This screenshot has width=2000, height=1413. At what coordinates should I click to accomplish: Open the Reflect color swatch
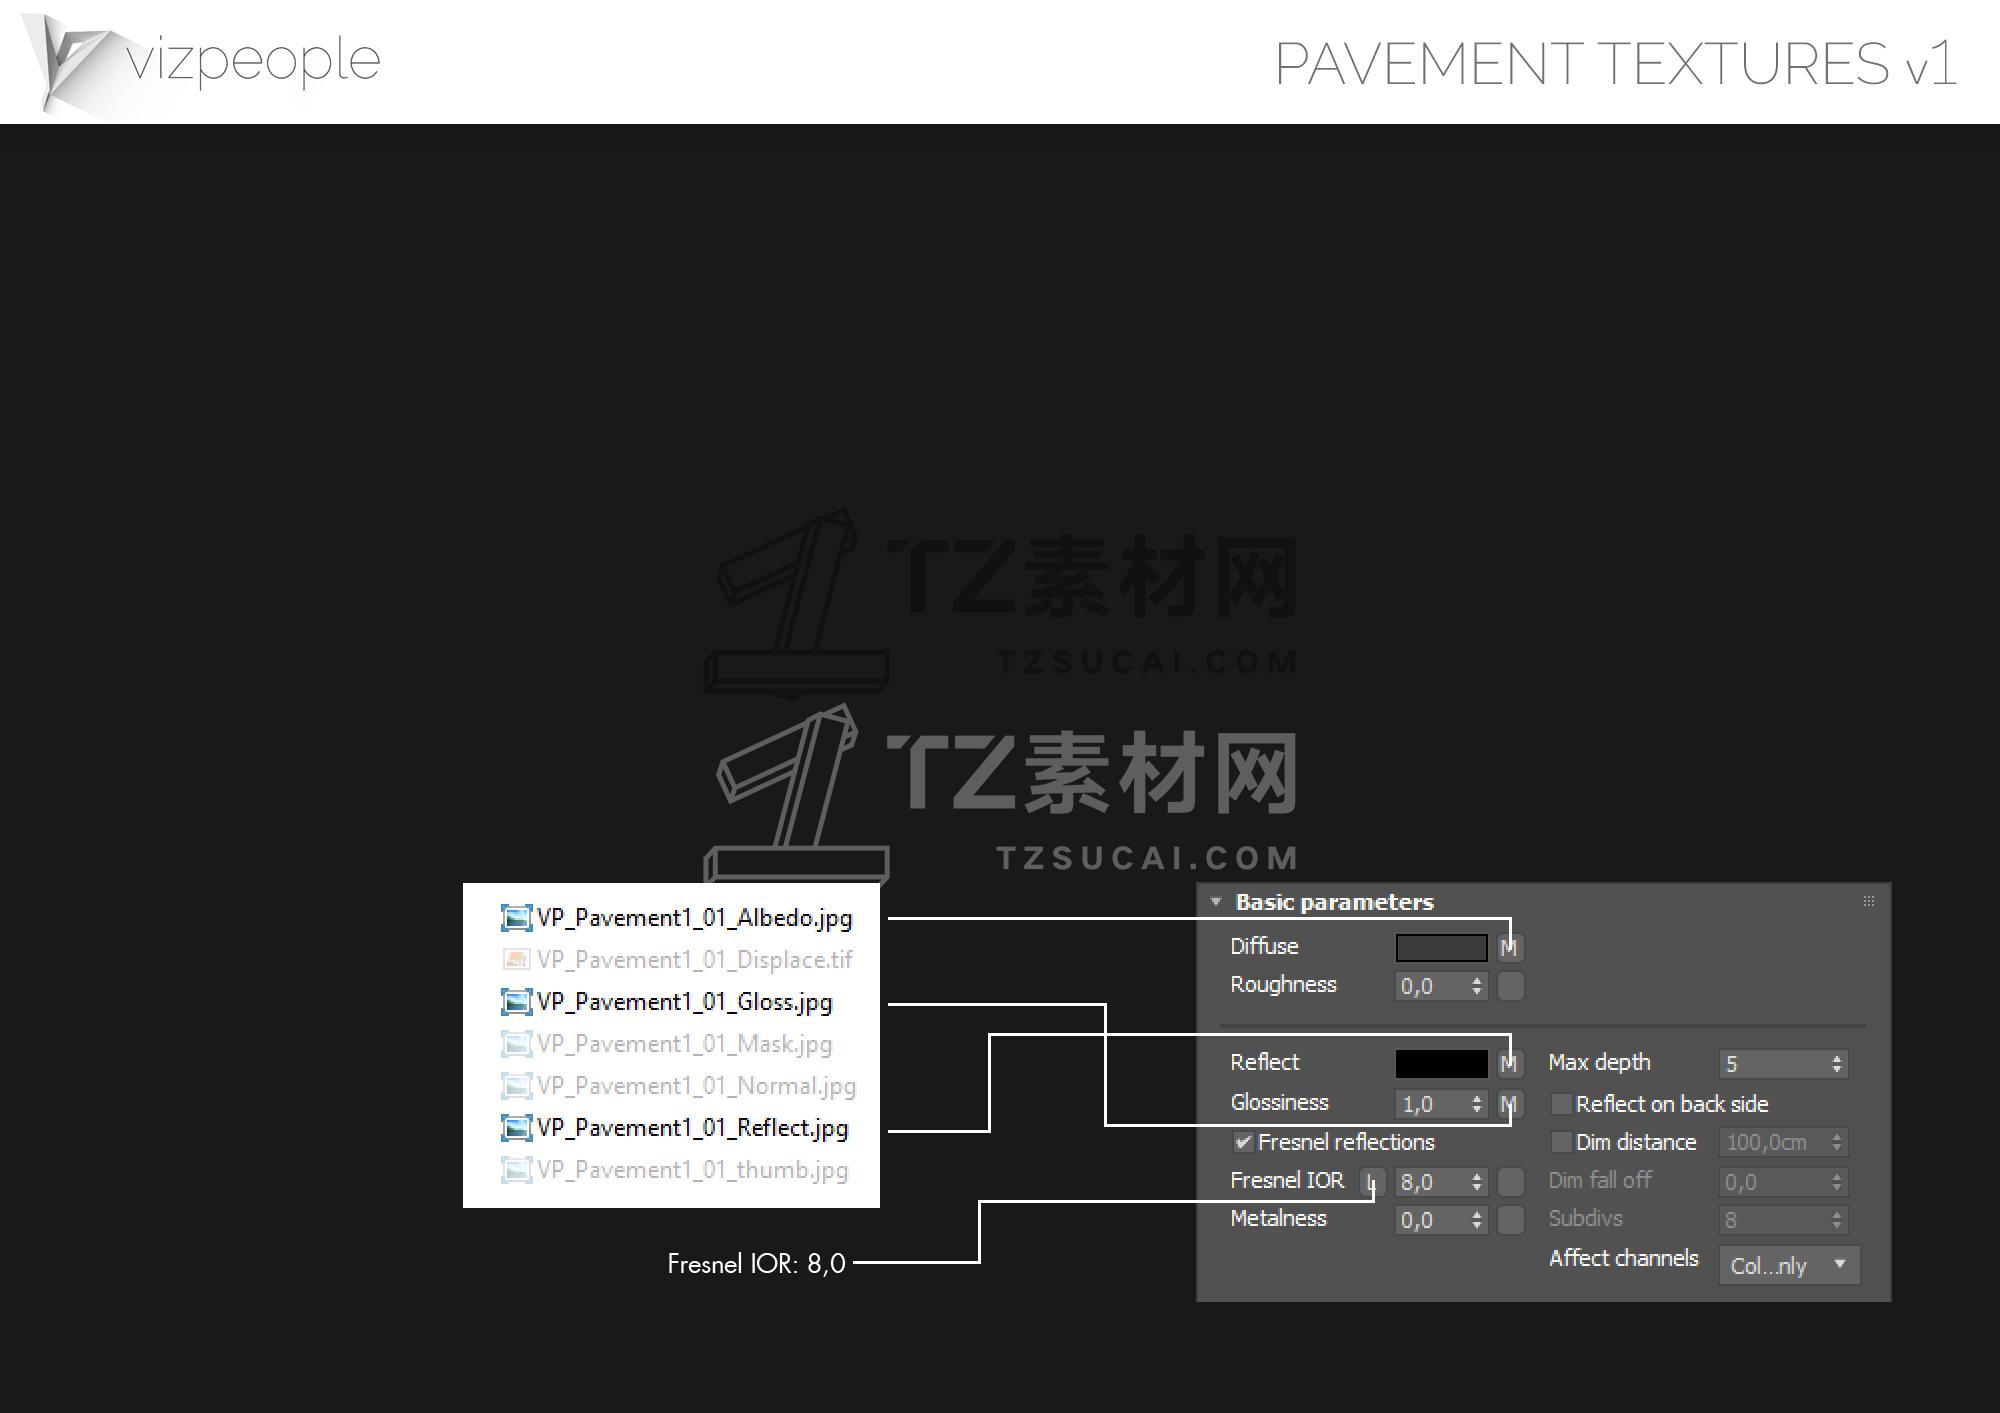[1441, 1063]
